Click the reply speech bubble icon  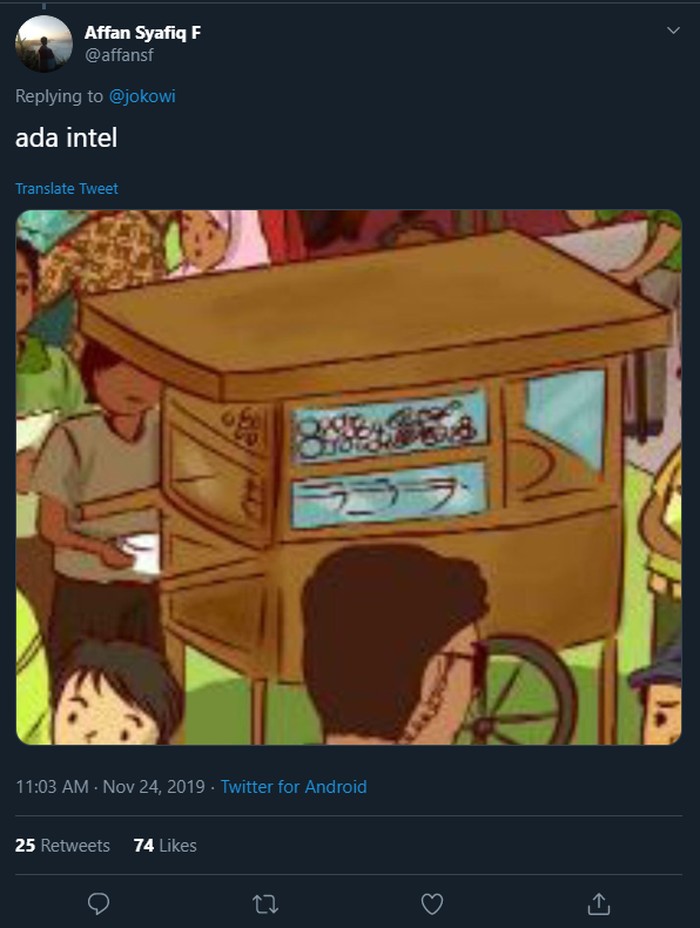(x=99, y=904)
